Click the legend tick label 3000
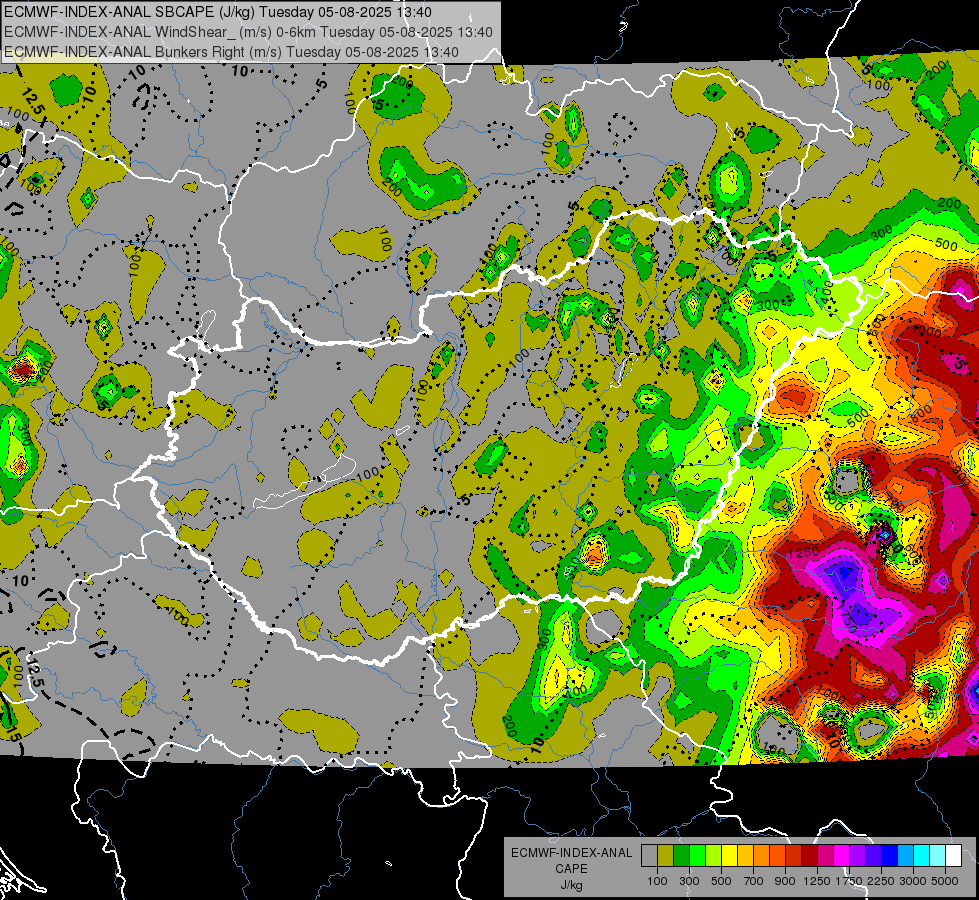This screenshot has width=979, height=900. pyautogui.click(x=913, y=881)
